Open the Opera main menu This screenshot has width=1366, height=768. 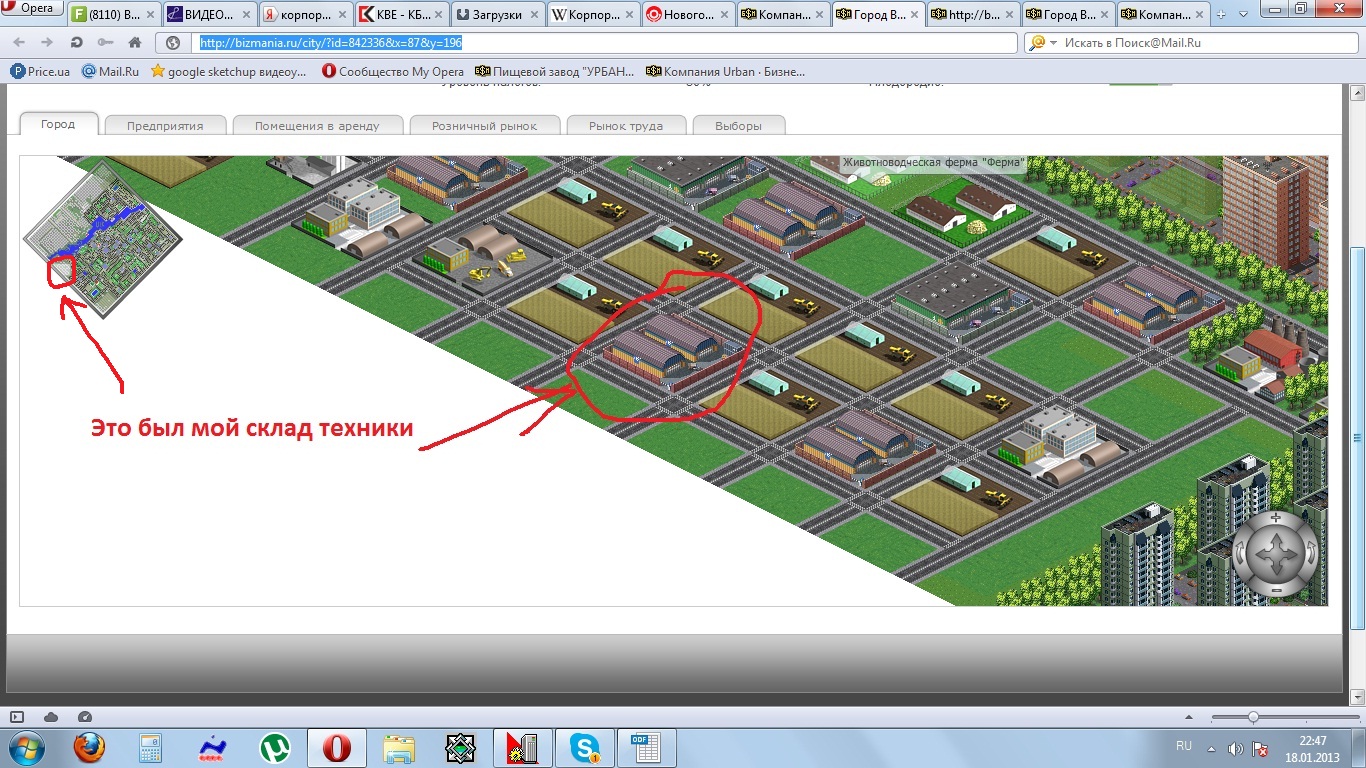32,9
